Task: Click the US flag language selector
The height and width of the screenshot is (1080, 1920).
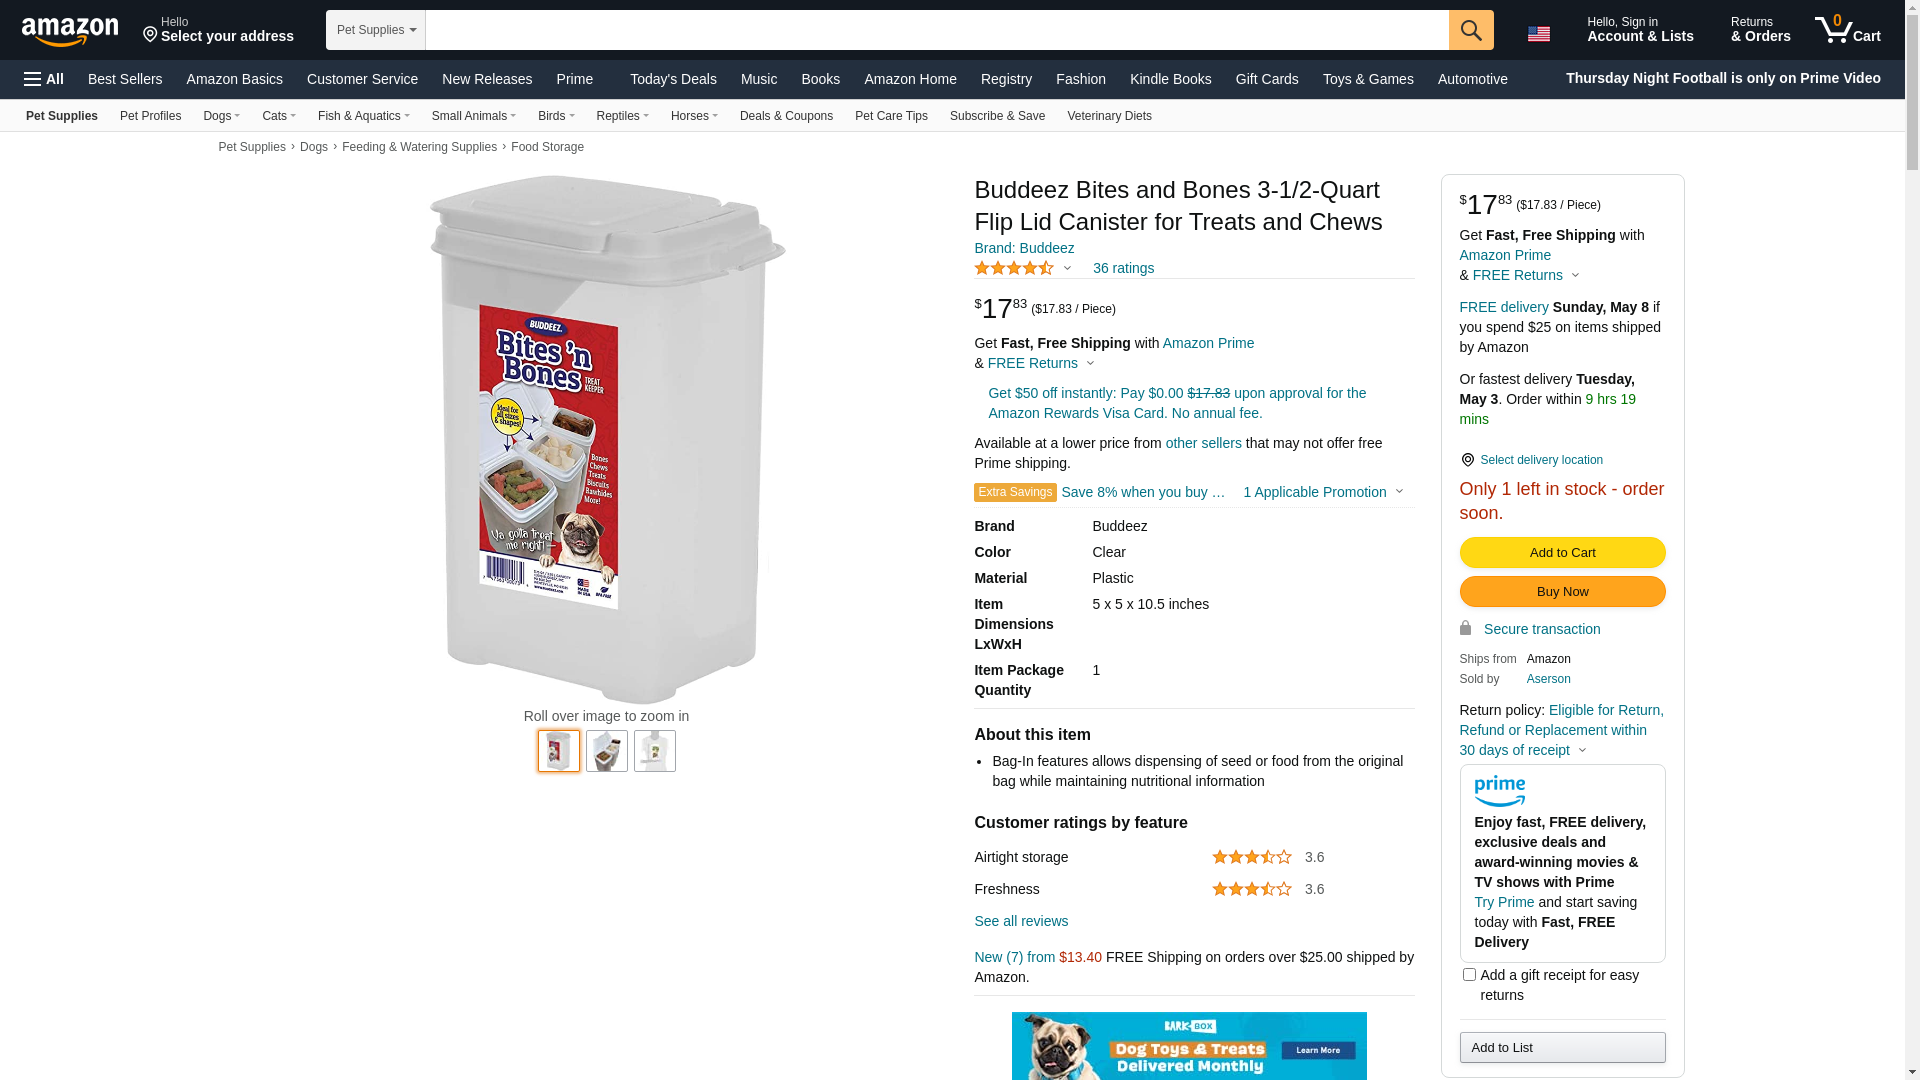Action: tap(1539, 34)
